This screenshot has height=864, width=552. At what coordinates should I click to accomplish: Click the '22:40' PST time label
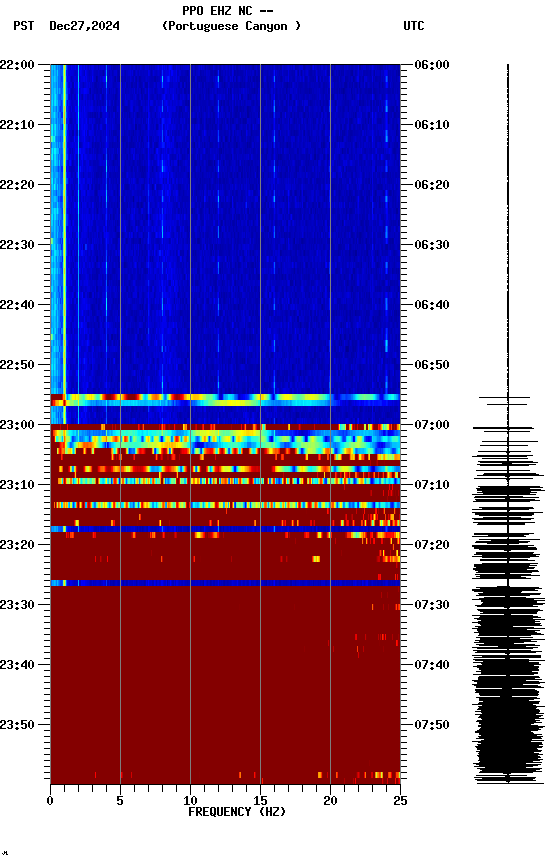click(17, 305)
